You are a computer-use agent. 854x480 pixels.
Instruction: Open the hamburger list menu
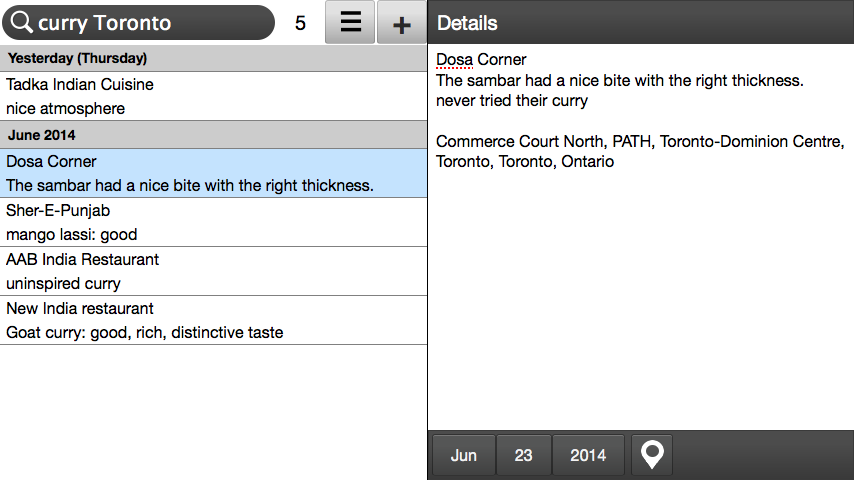tap(350, 23)
